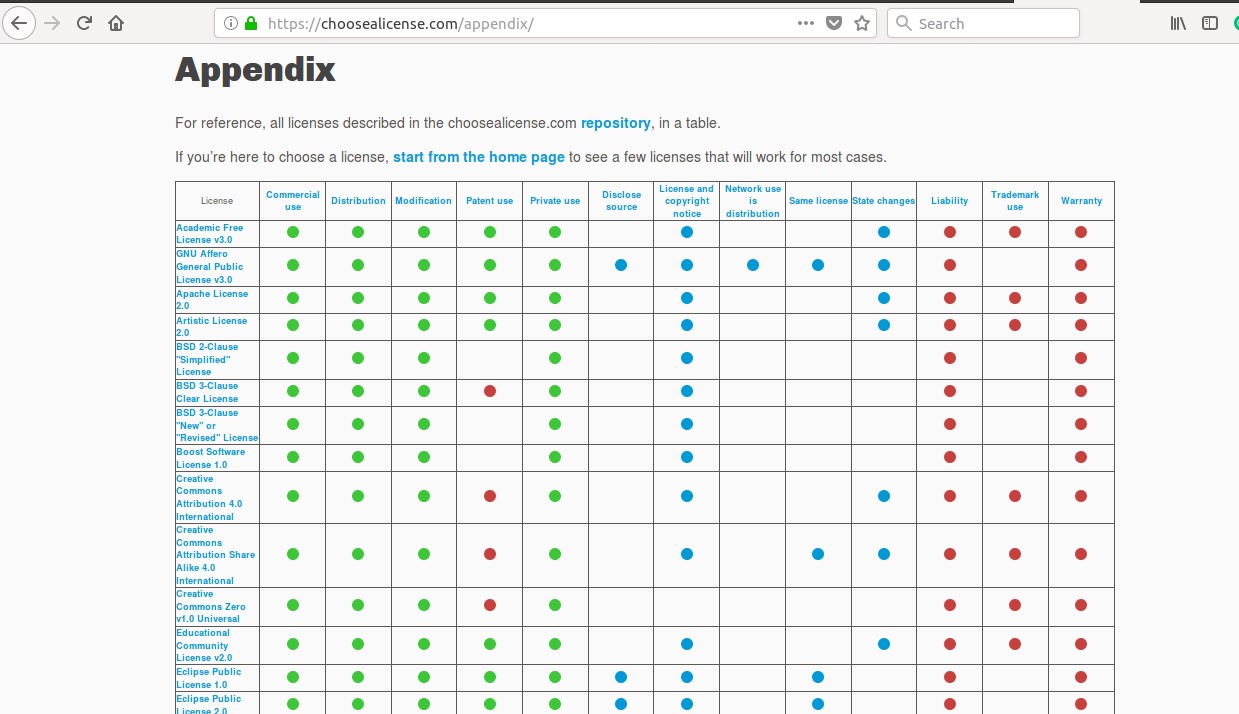The height and width of the screenshot is (714, 1239).
Task: Open the Trademark use header link
Action: click(x=1015, y=201)
